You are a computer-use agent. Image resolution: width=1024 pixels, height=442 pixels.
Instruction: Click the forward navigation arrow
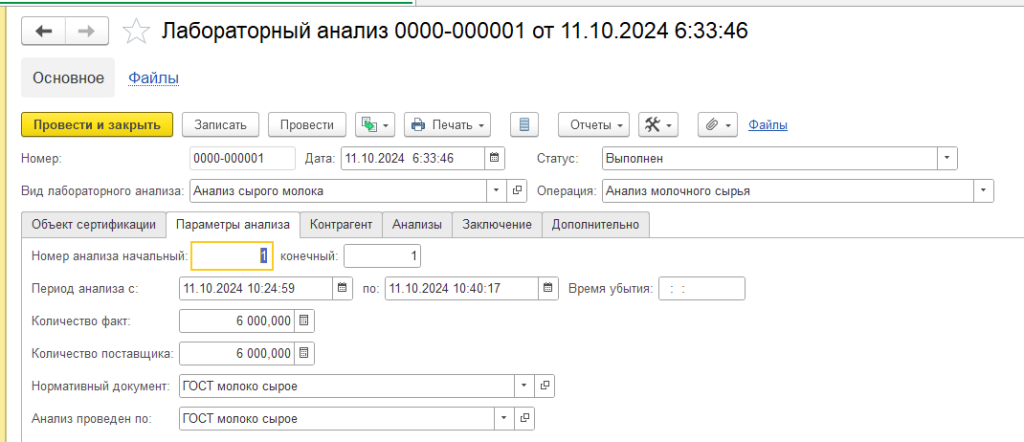pos(87,32)
